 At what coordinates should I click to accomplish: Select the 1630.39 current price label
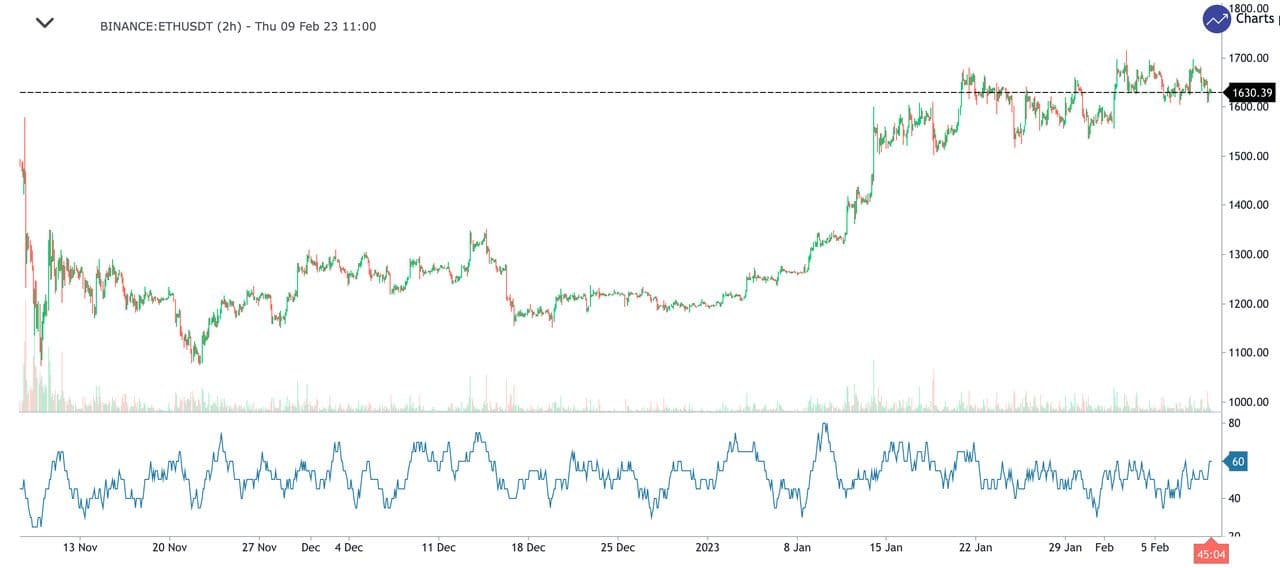1251,93
